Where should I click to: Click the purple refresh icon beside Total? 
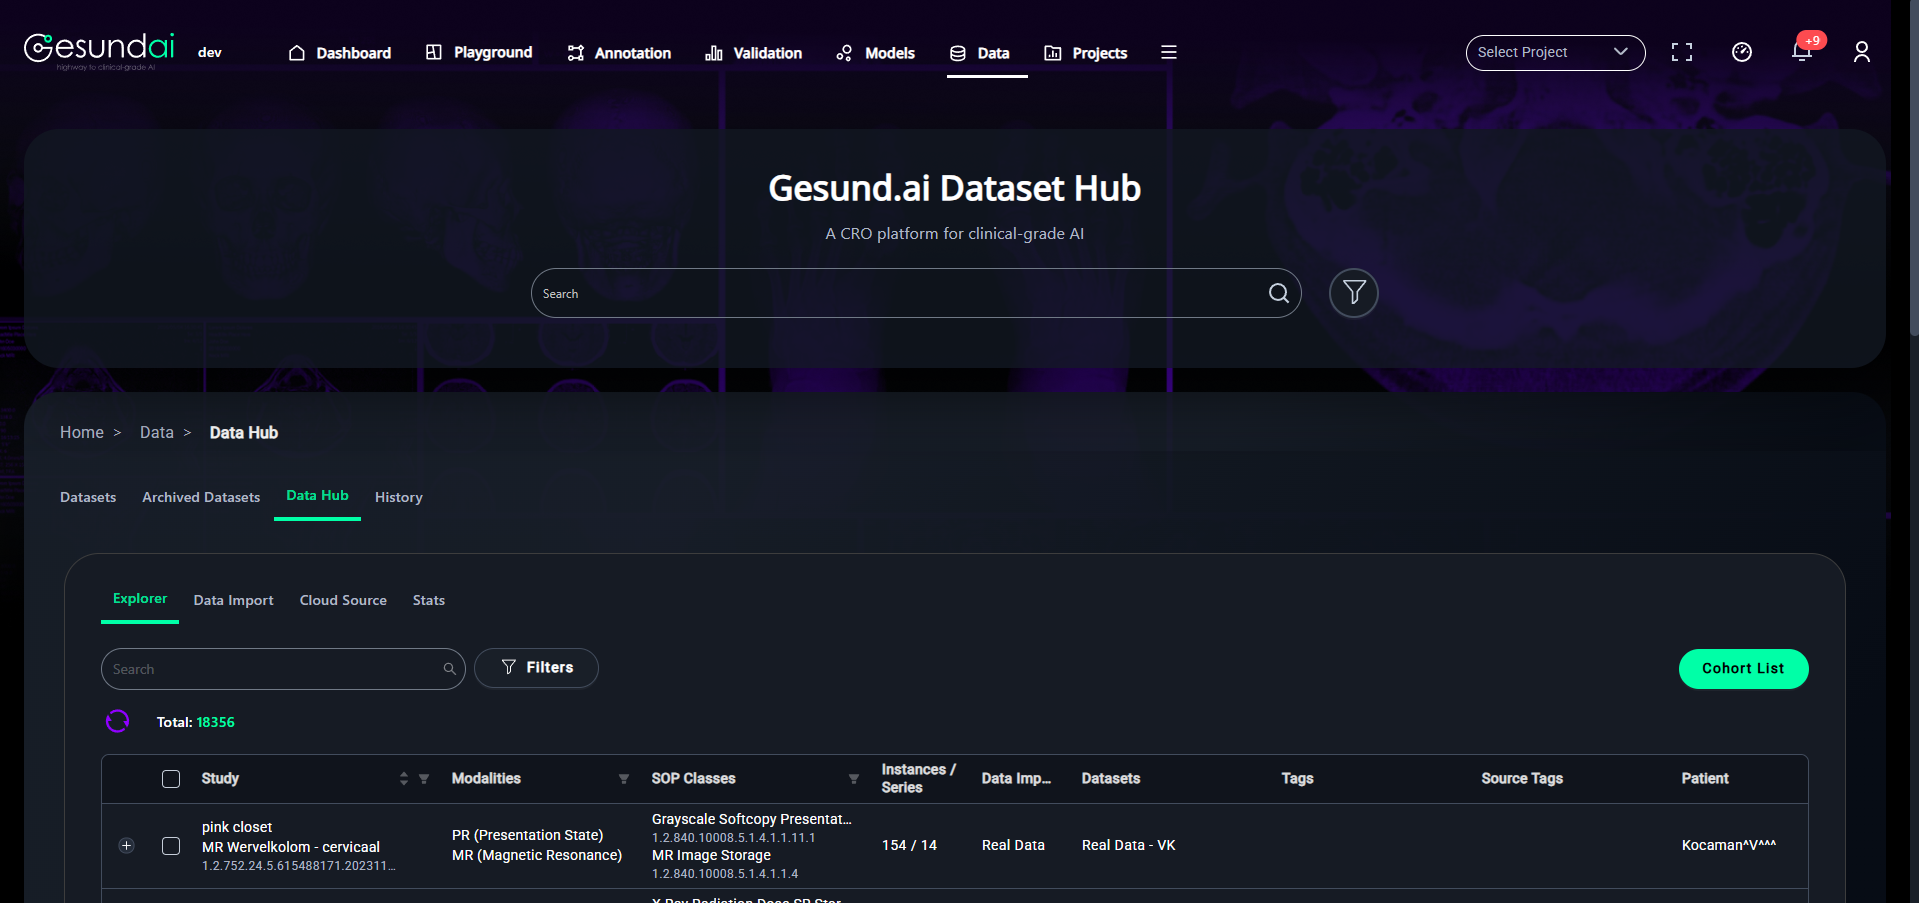pos(118,721)
